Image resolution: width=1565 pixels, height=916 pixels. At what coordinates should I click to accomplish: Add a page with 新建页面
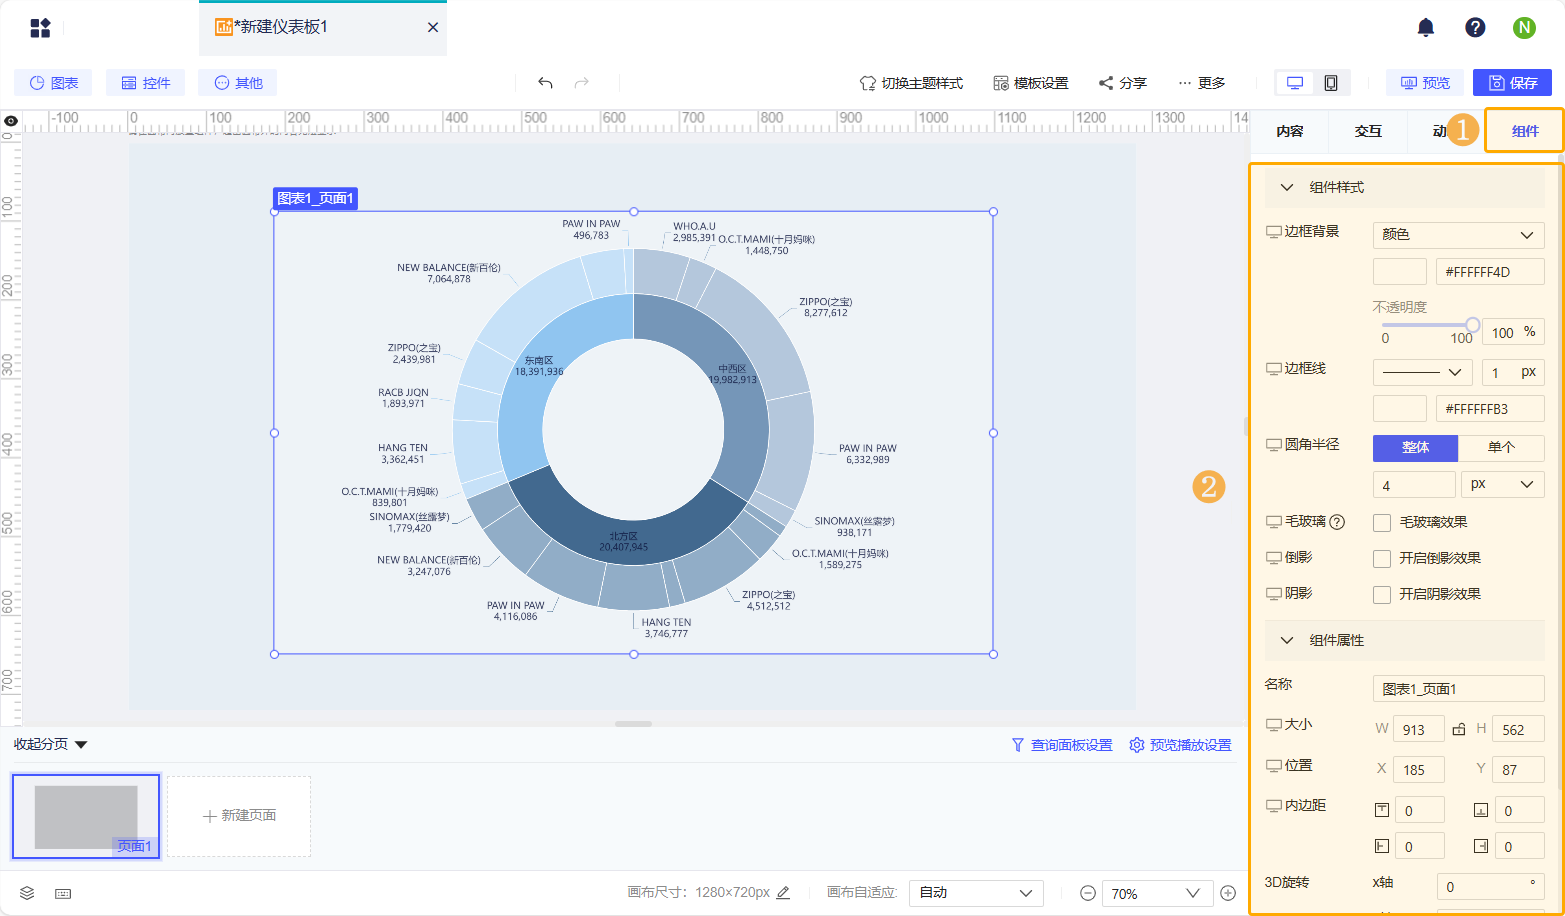tap(239, 816)
